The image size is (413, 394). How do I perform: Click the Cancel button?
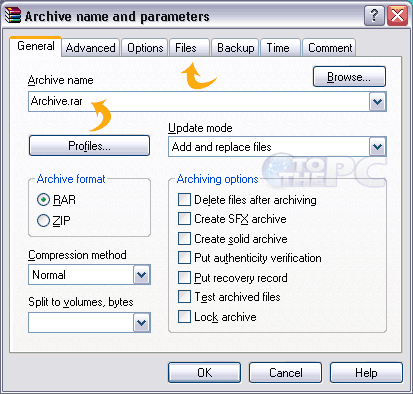[286, 373]
